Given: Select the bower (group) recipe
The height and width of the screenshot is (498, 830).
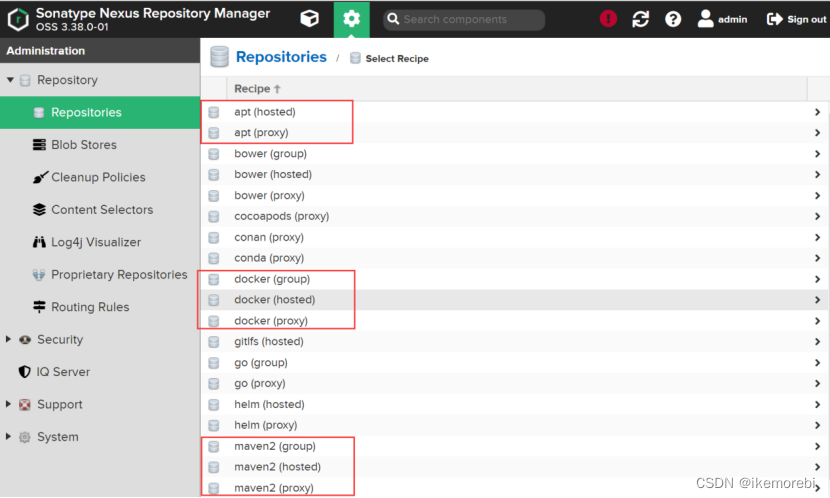Looking at the screenshot, I should pos(513,153).
